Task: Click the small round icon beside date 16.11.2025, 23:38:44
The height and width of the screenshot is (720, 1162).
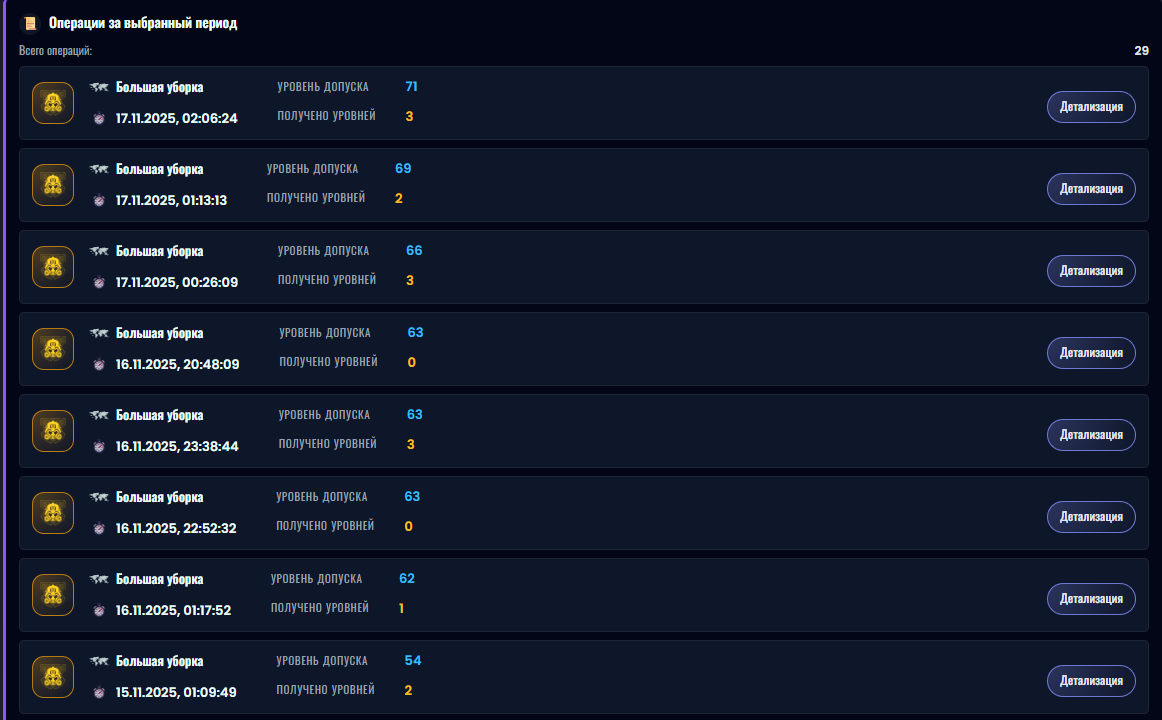Action: tap(99, 446)
